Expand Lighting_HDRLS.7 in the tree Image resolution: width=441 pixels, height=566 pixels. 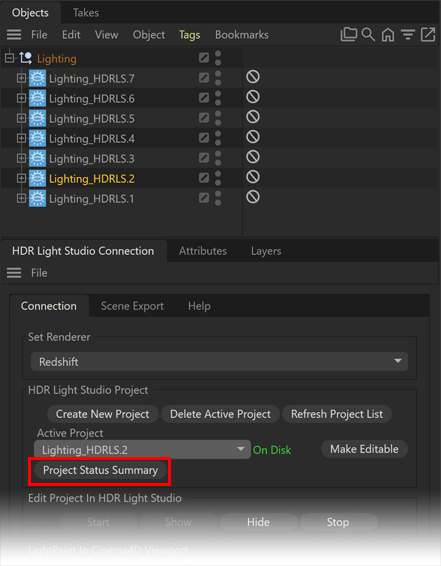click(x=21, y=78)
